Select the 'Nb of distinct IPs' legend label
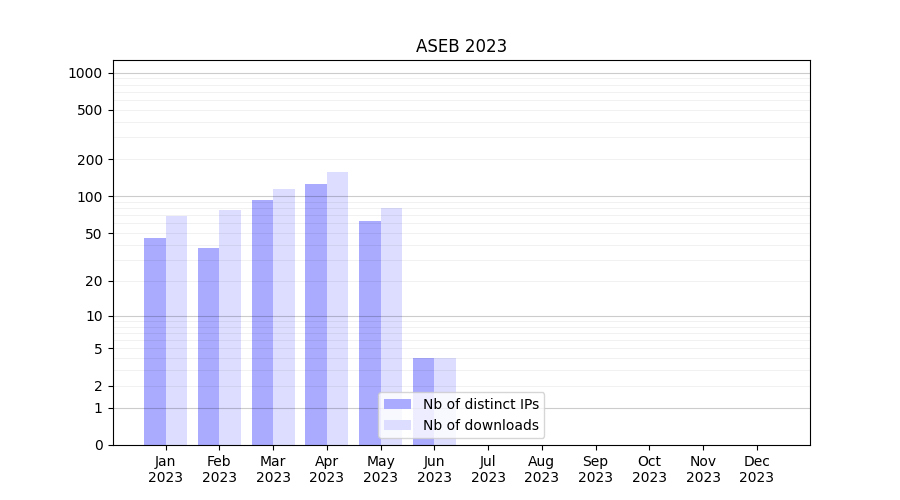900x500 pixels. click(x=480, y=404)
